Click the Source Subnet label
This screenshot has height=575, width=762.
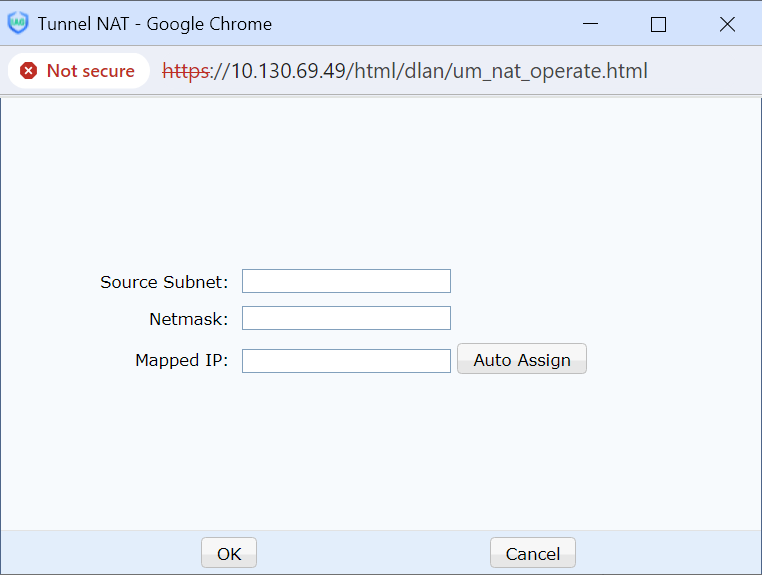164,282
